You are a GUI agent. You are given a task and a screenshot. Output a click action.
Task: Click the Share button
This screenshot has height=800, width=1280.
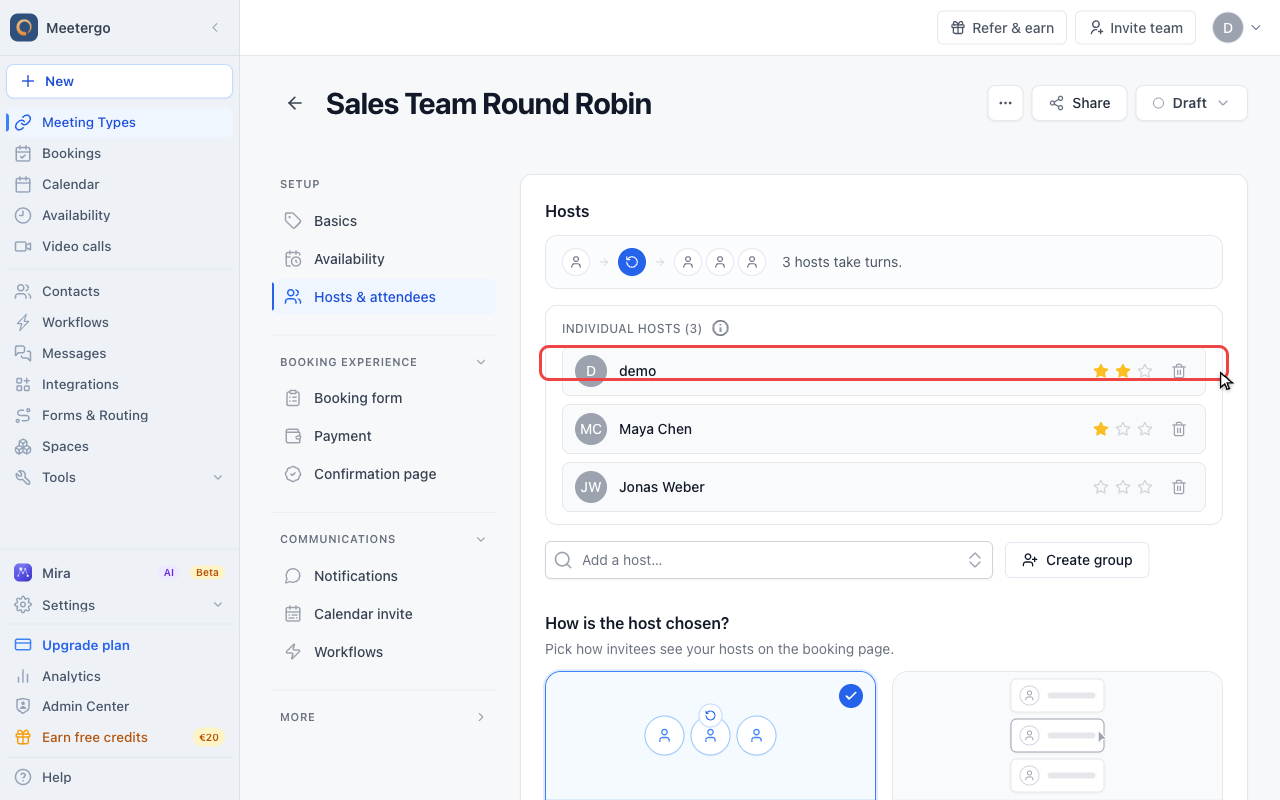tap(1079, 103)
